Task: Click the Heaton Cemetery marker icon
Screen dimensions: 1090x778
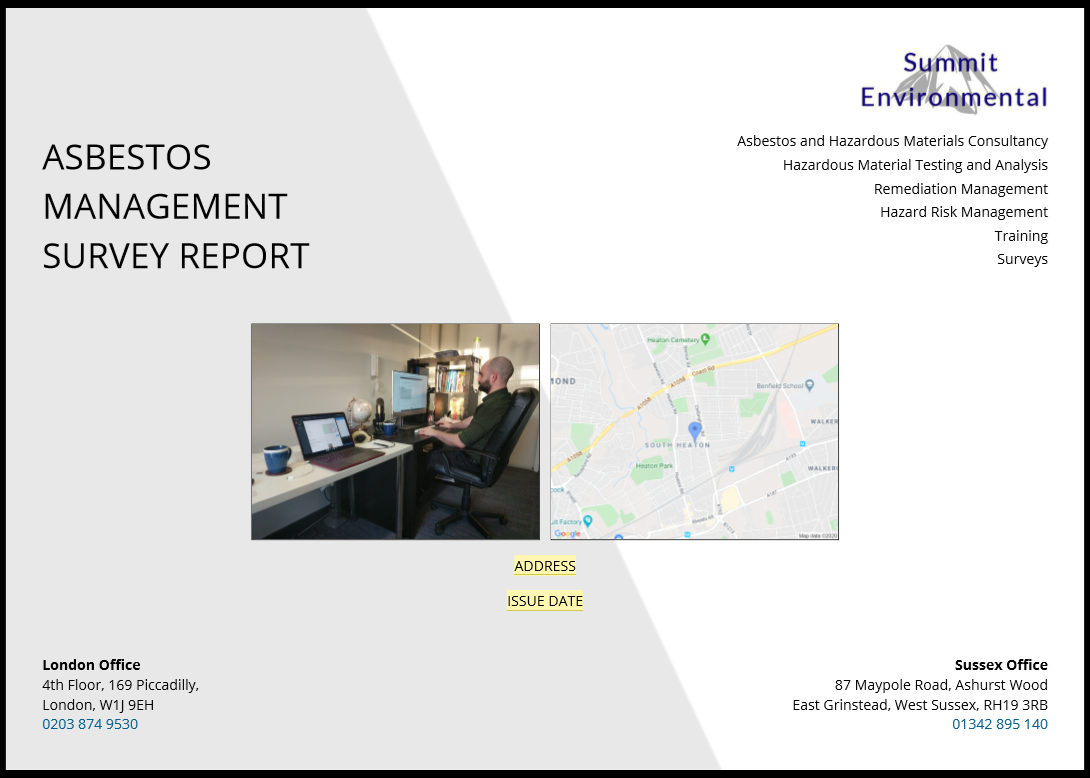Action: click(704, 340)
